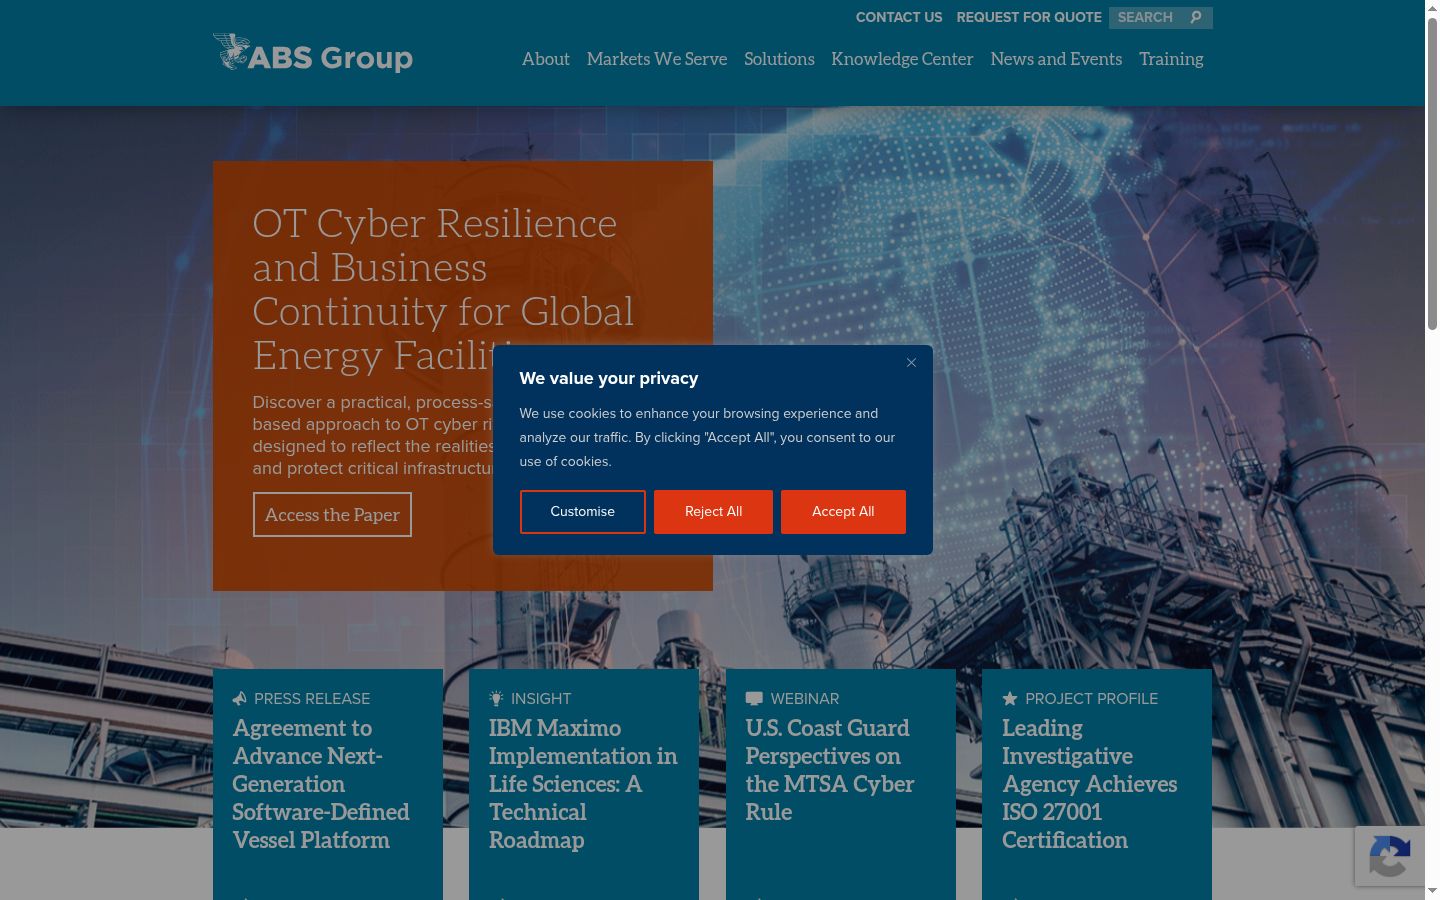Image resolution: width=1440 pixels, height=900 pixels.
Task: Click Request for Quote link
Action: [1029, 17]
